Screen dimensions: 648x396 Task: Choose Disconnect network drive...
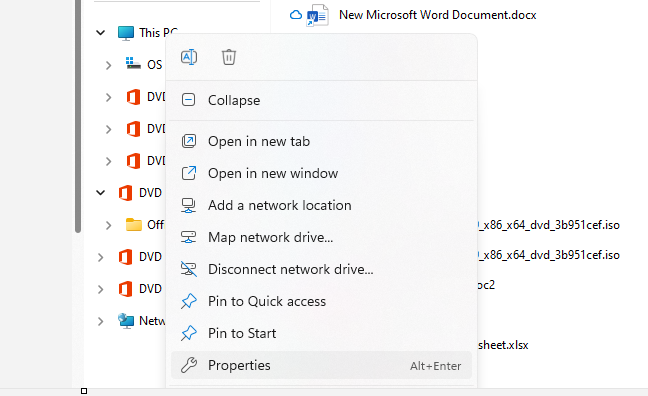[321, 269]
